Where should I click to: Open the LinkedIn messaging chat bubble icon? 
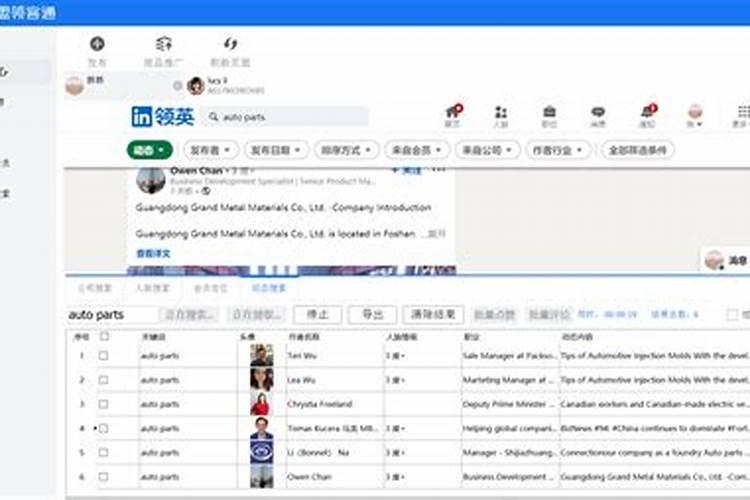[x=598, y=112]
